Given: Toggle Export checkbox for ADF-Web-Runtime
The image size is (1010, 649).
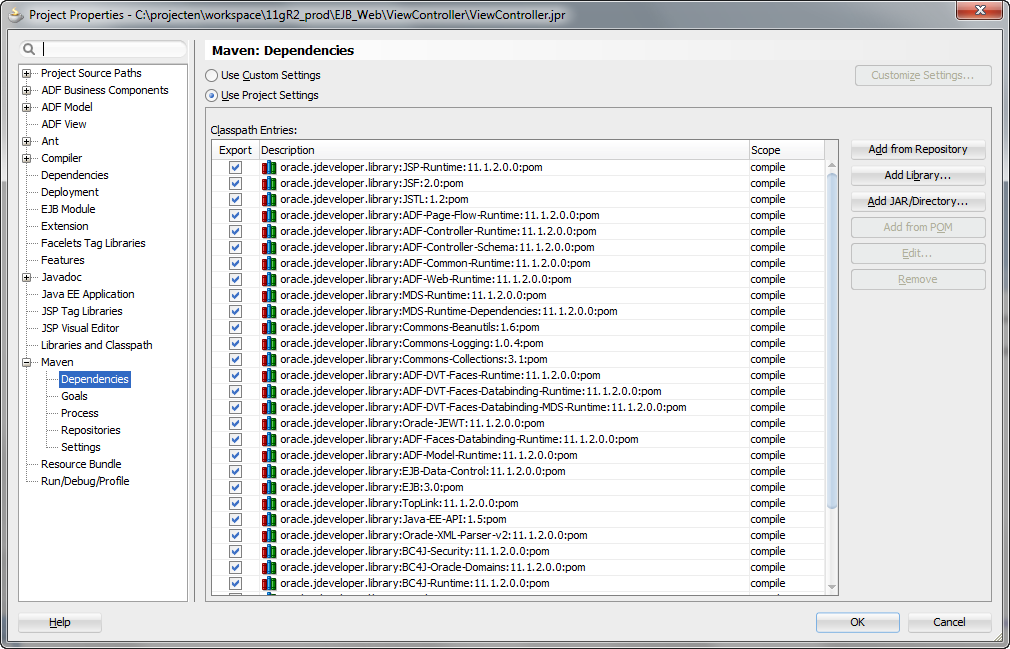Looking at the screenshot, I should [x=236, y=279].
